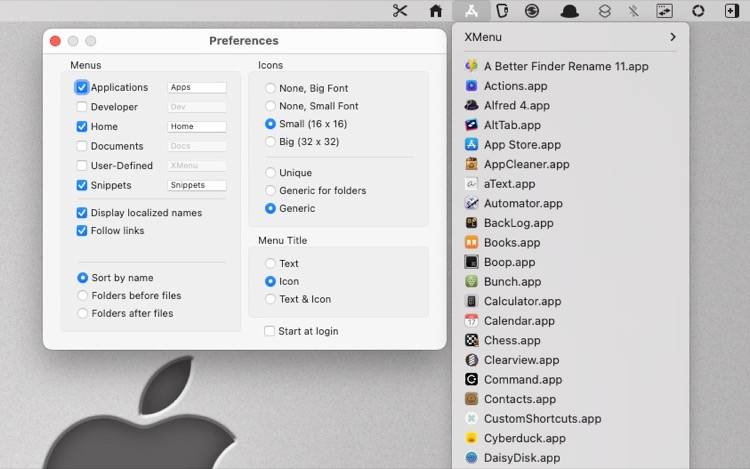Enable the User-Defined menu checkbox
750x469 pixels.
coord(82,165)
